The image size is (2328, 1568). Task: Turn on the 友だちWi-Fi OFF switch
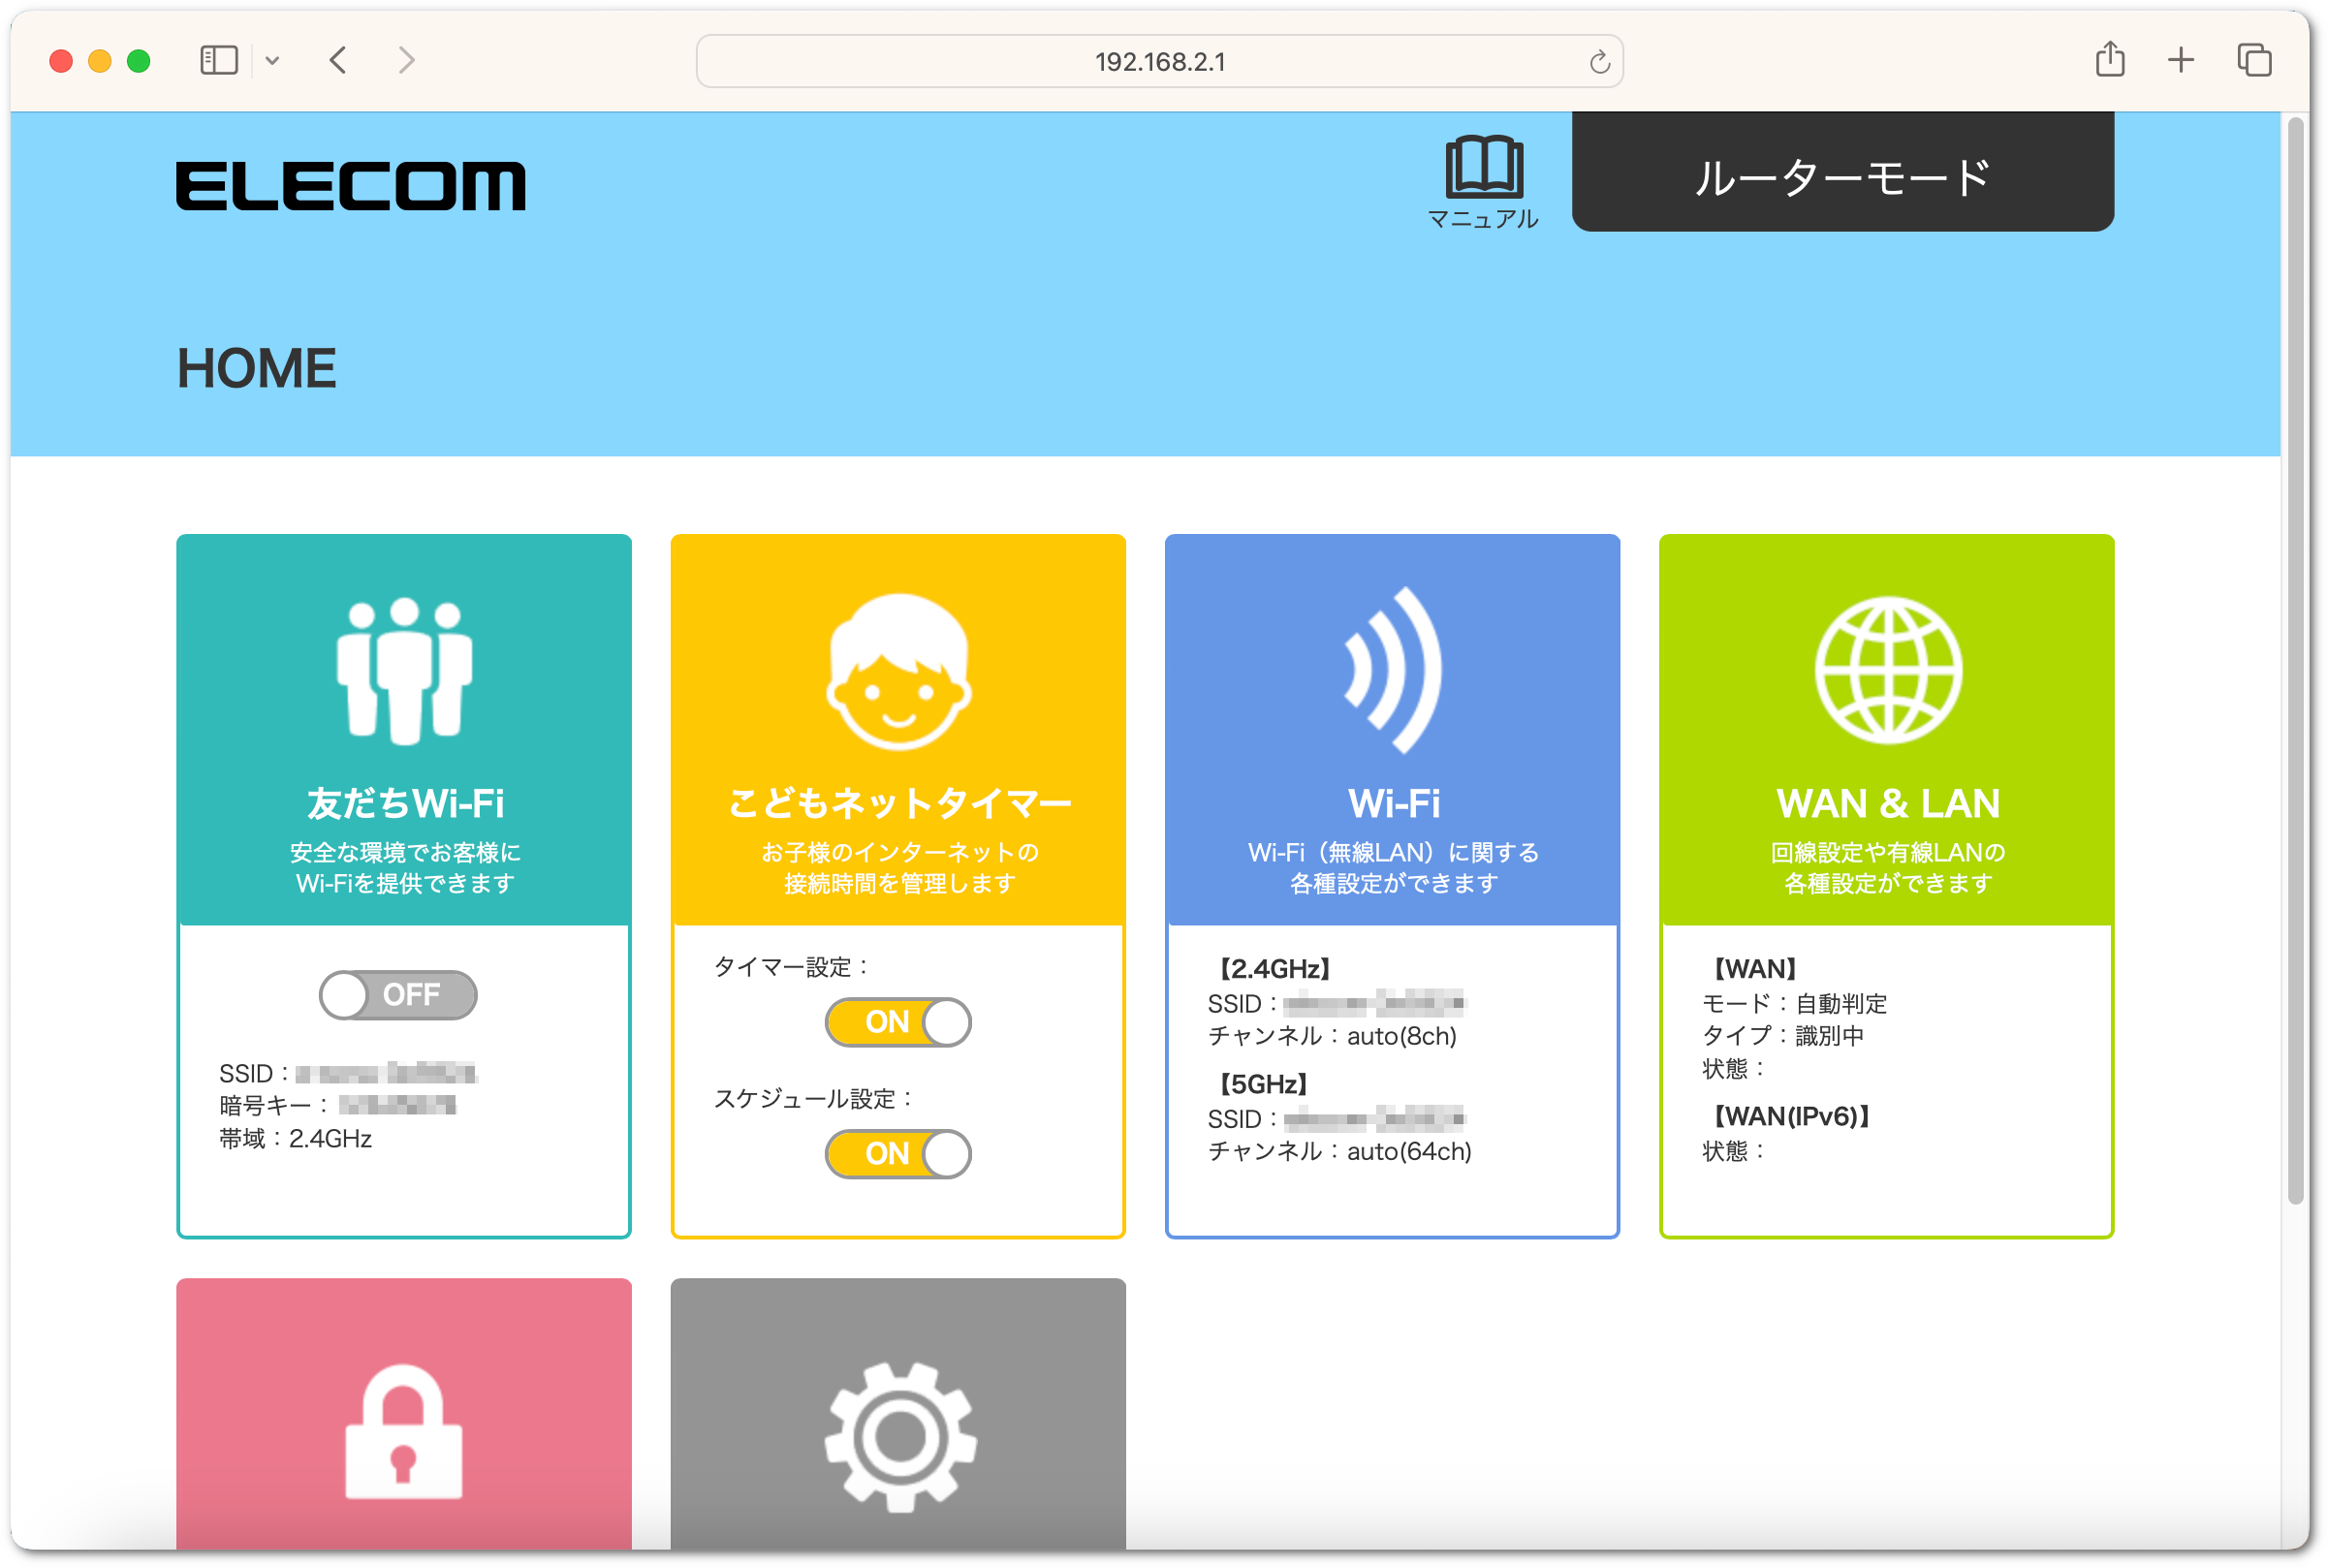tap(398, 995)
